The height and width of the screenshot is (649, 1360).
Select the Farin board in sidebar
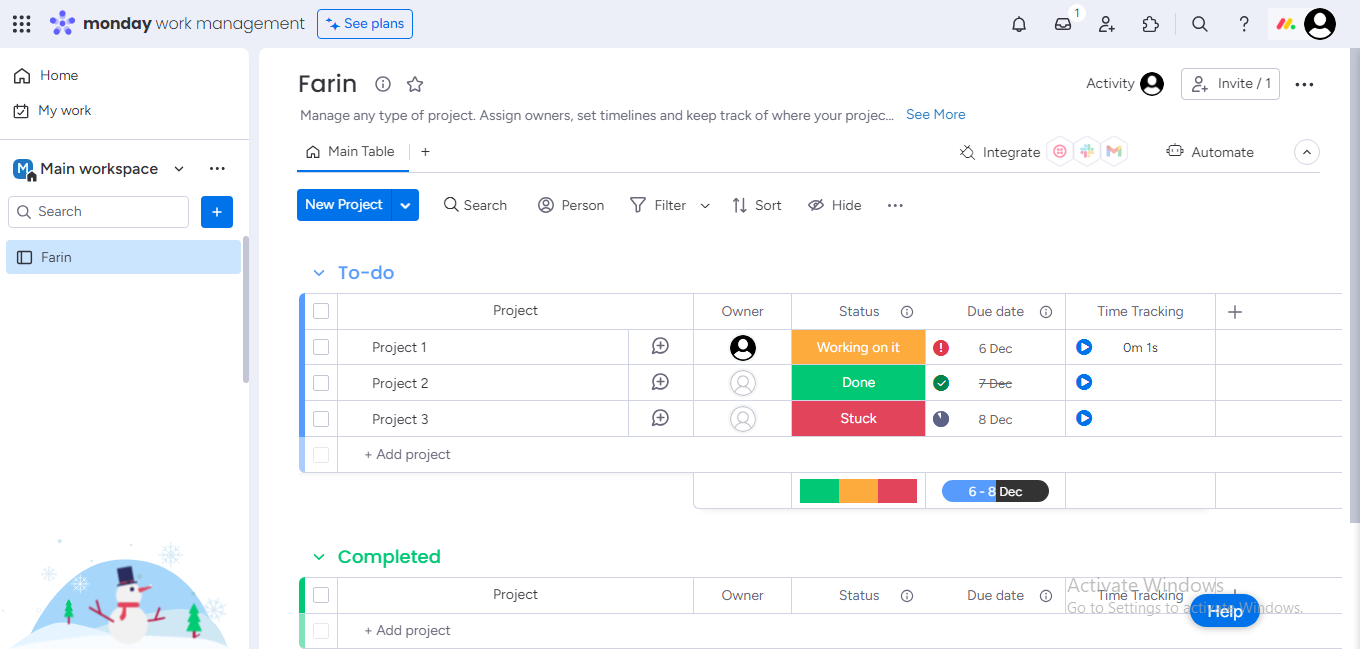click(123, 257)
